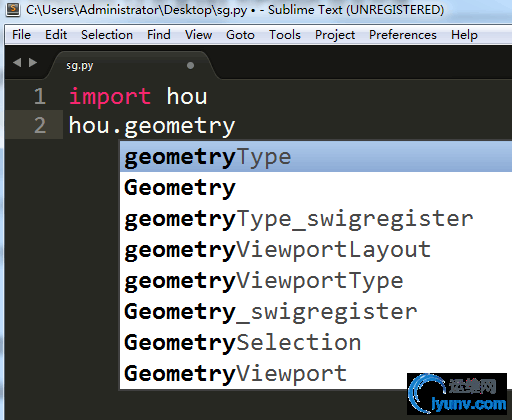Open the Edit menu

point(56,35)
